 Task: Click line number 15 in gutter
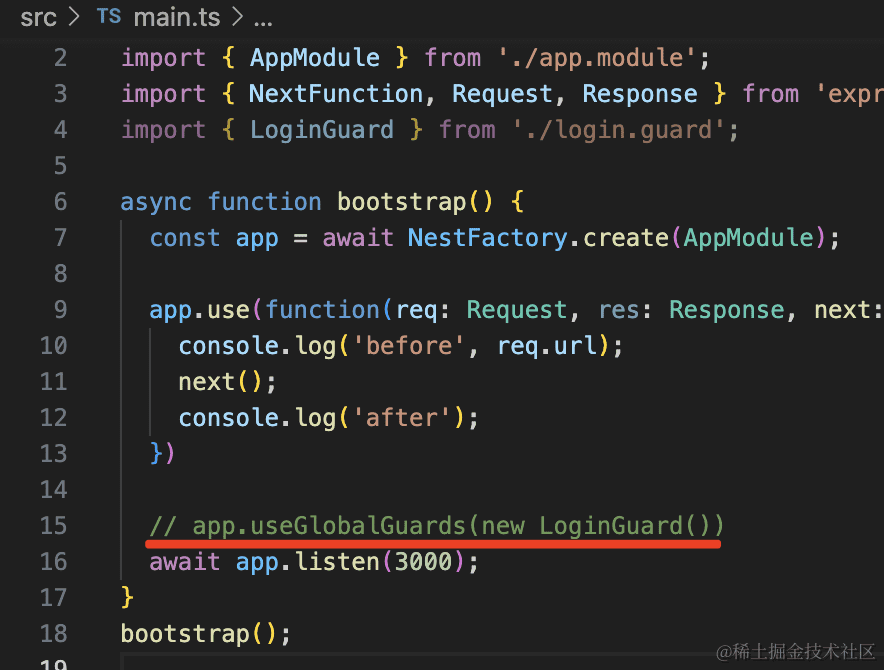click(53, 525)
